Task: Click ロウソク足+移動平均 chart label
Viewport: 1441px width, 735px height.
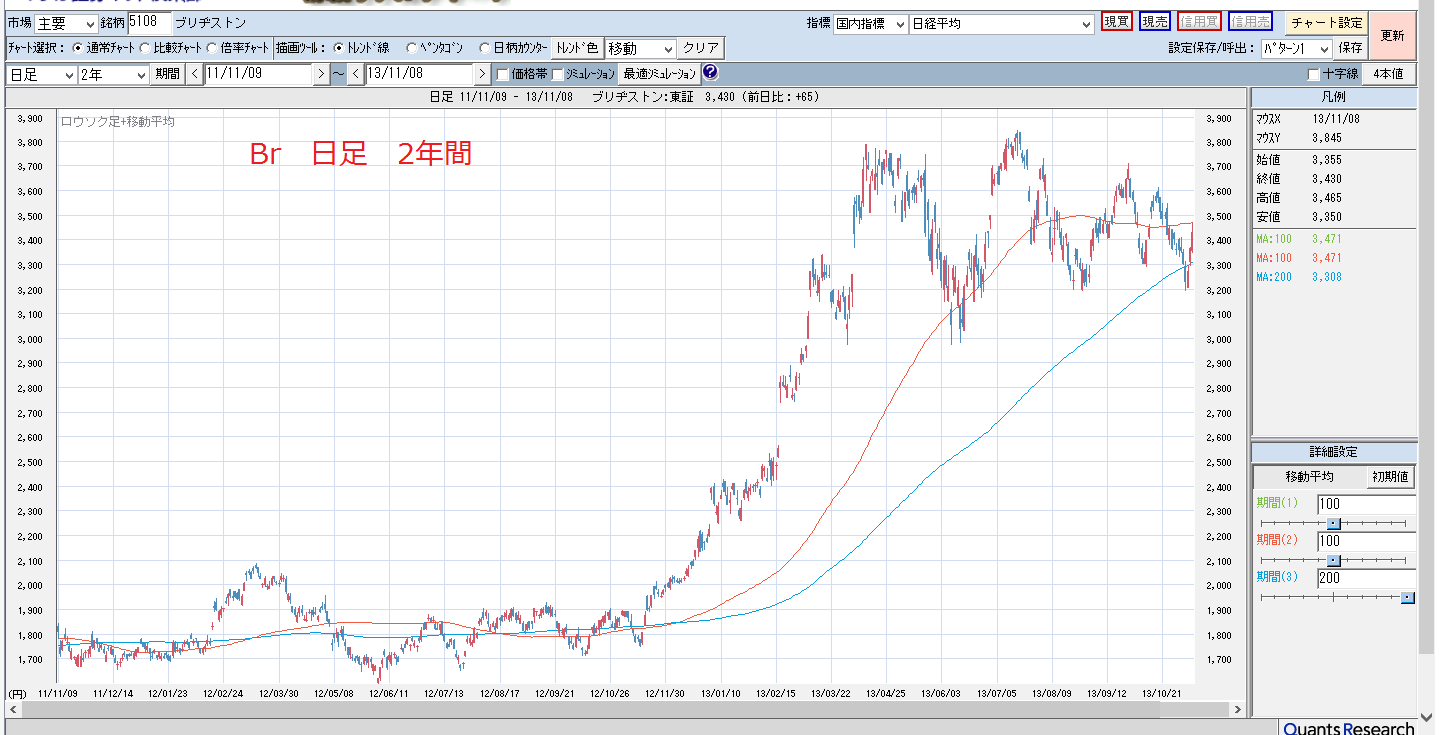Action: pos(118,121)
